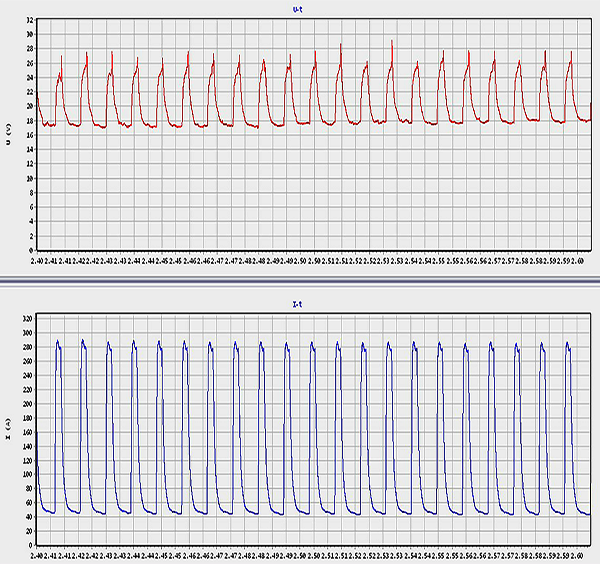Select the last blue current pulse peak
The height and width of the screenshot is (564, 600).
click(567, 342)
